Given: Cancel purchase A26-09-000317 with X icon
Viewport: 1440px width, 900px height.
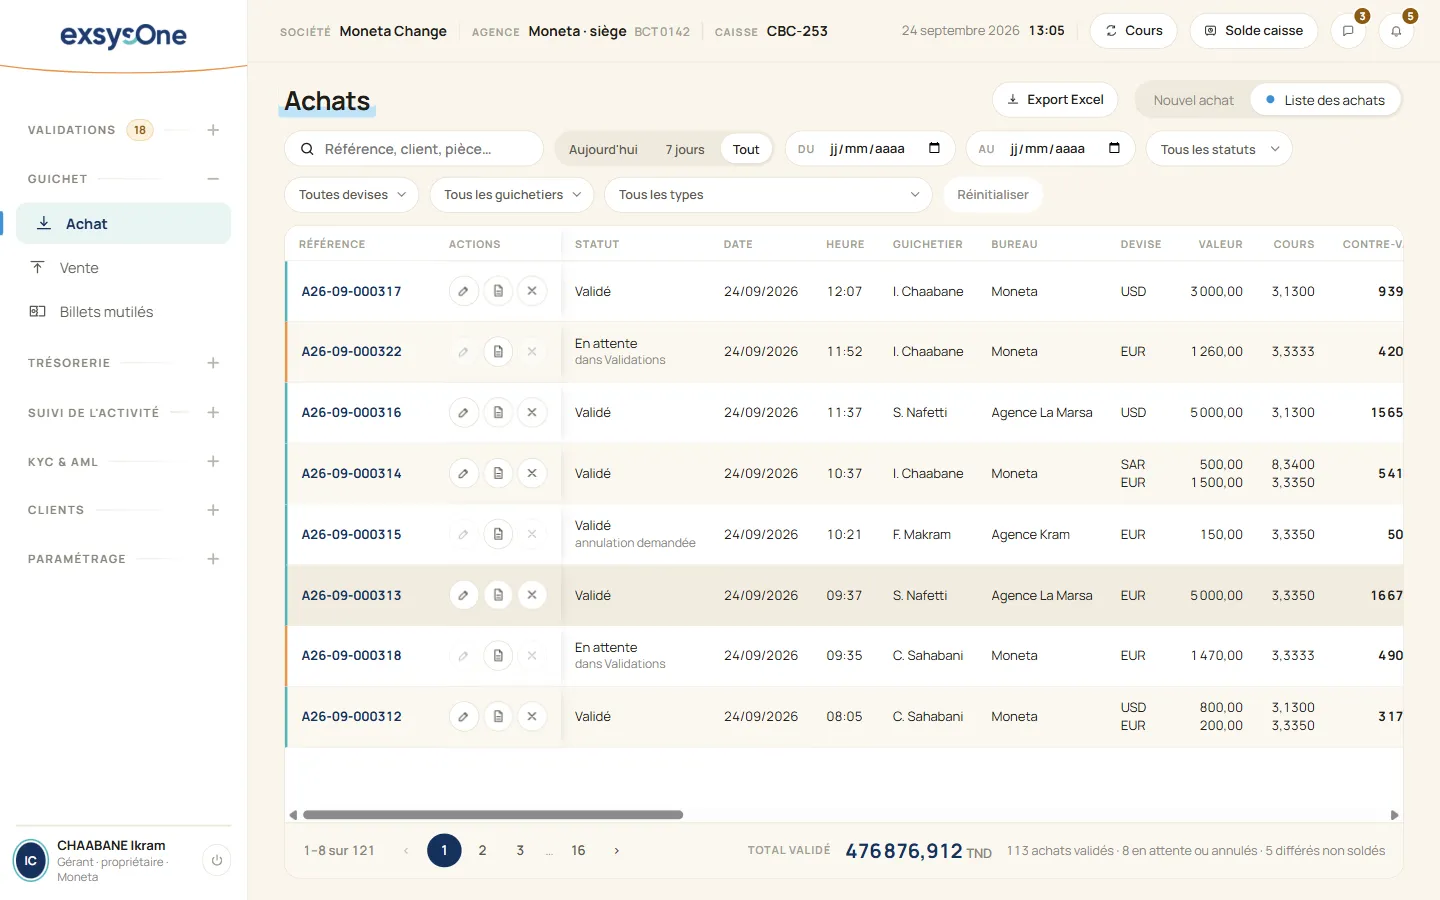Looking at the screenshot, I should click(532, 291).
